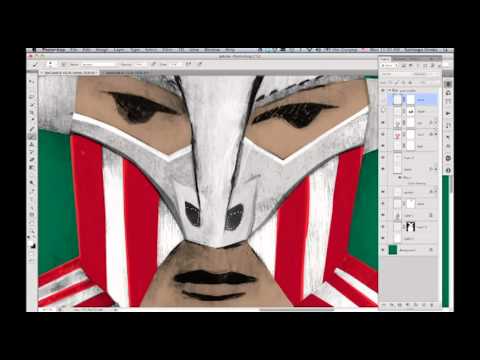
Task: Open the Image menu
Action: (102, 50)
